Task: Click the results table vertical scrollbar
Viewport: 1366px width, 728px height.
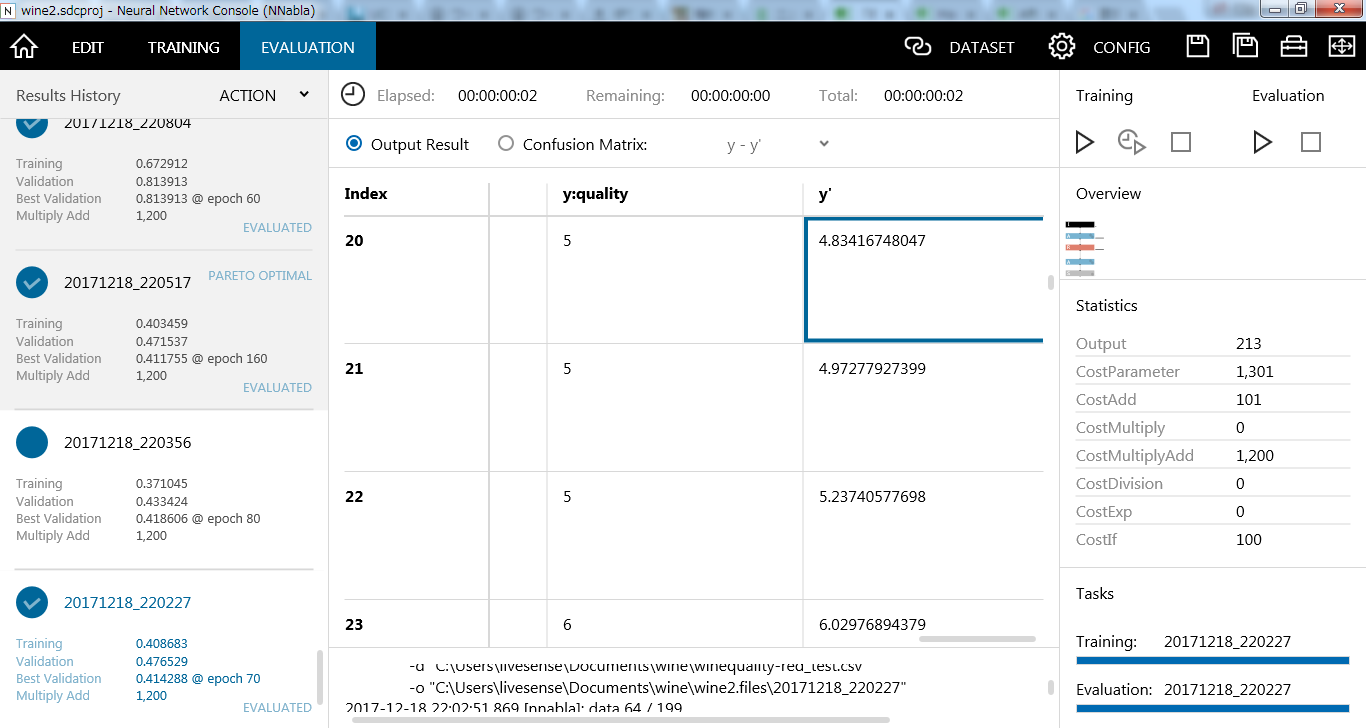Action: (1051, 282)
